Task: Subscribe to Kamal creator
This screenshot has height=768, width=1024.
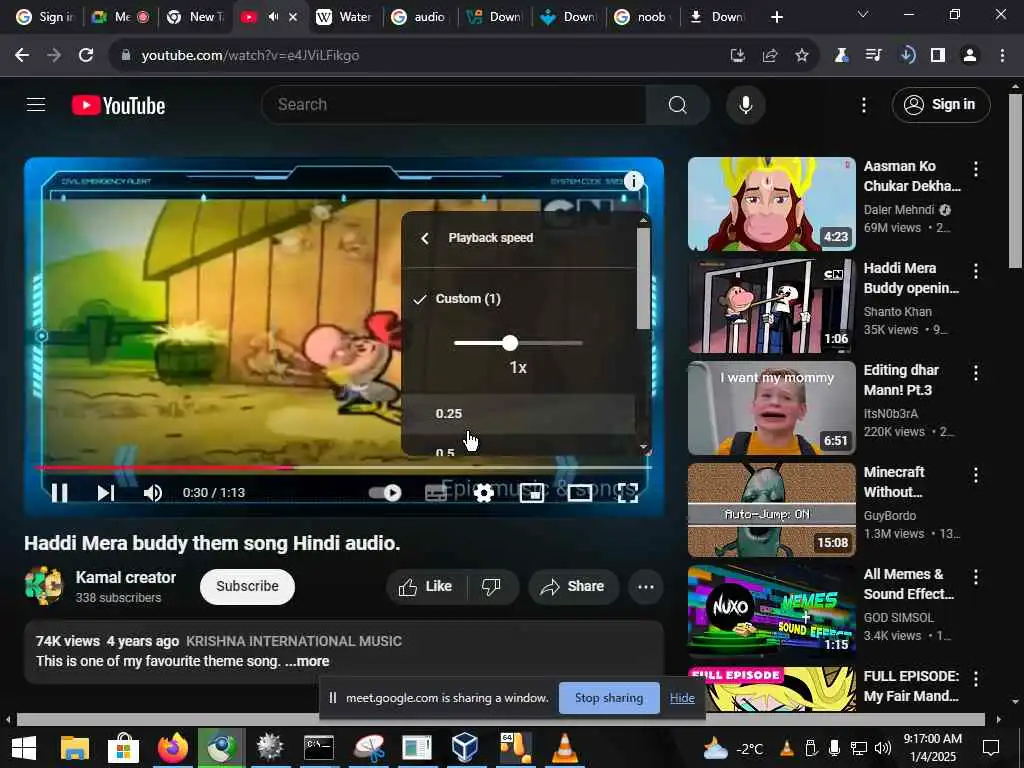Action: tap(247, 586)
